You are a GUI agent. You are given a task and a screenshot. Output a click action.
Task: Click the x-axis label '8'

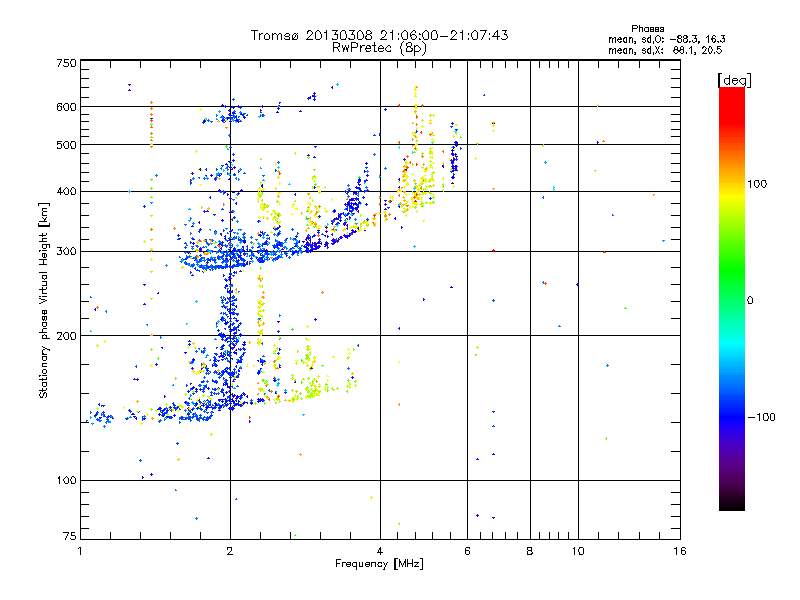[530, 551]
